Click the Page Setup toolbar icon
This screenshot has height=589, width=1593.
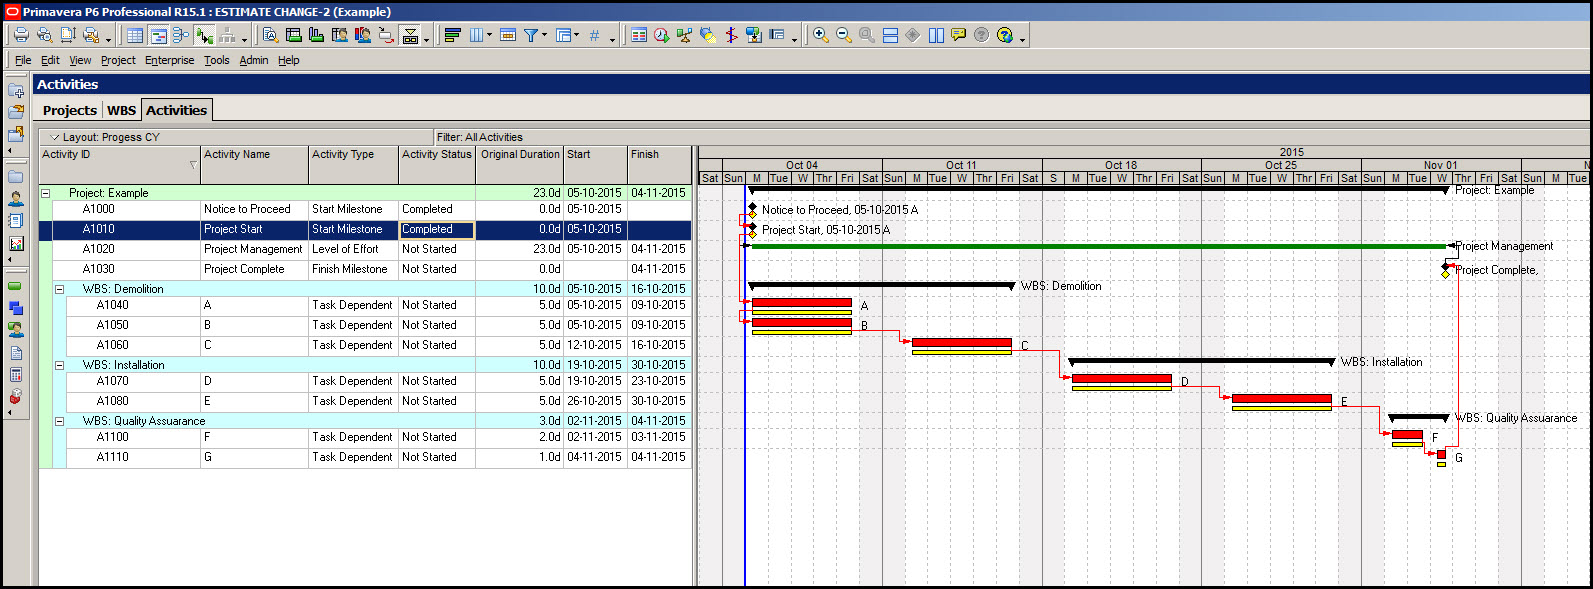pyautogui.click(x=67, y=35)
